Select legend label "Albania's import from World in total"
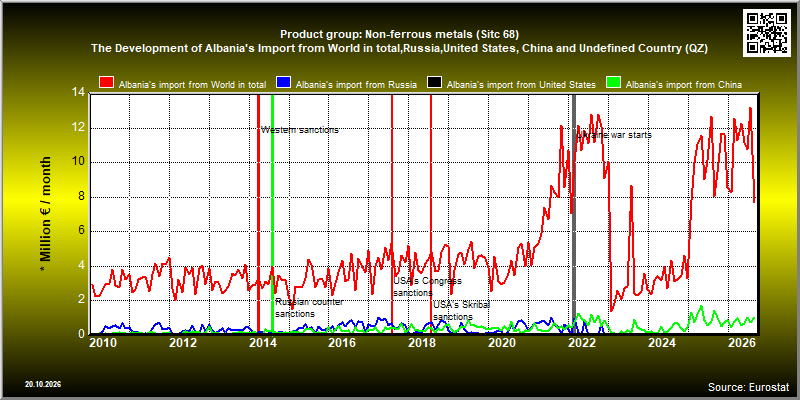The height and width of the screenshot is (400, 800). click(x=192, y=85)
